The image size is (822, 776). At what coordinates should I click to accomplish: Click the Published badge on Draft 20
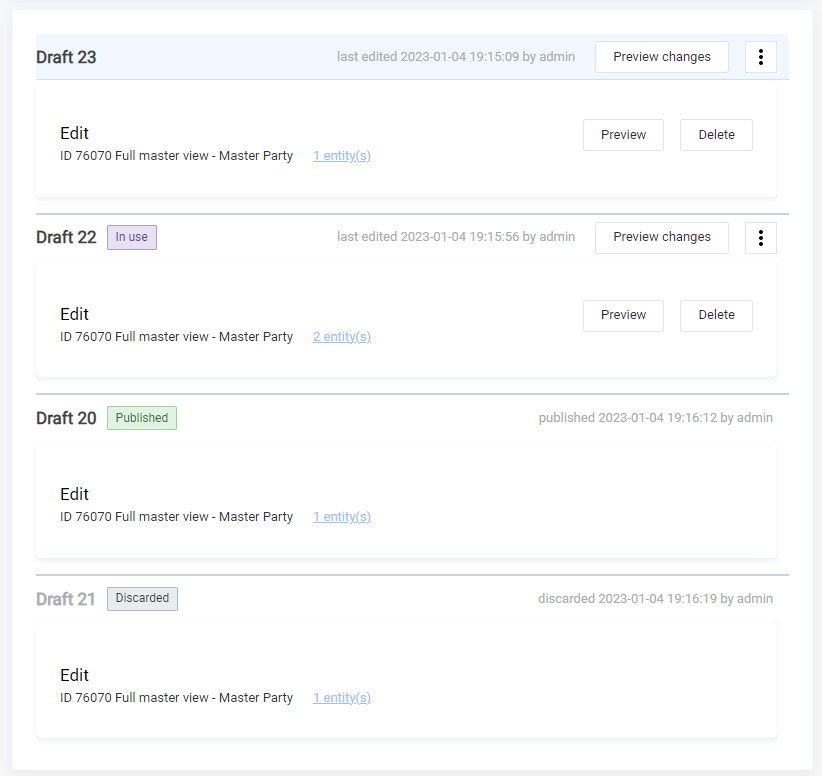pyautogui.click(x=142, y=418)
